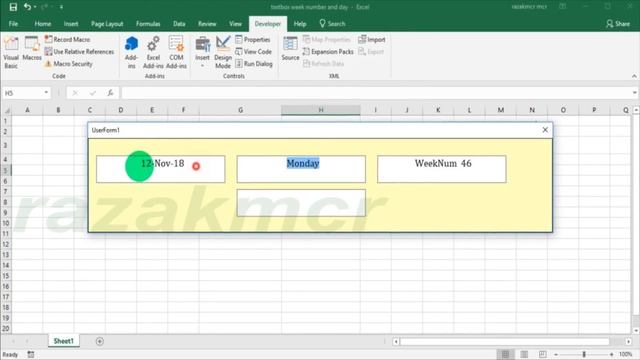Open the Add-ins button
Image resolution: width=640 pixels, height=360 pixels.
coord(131,52)
